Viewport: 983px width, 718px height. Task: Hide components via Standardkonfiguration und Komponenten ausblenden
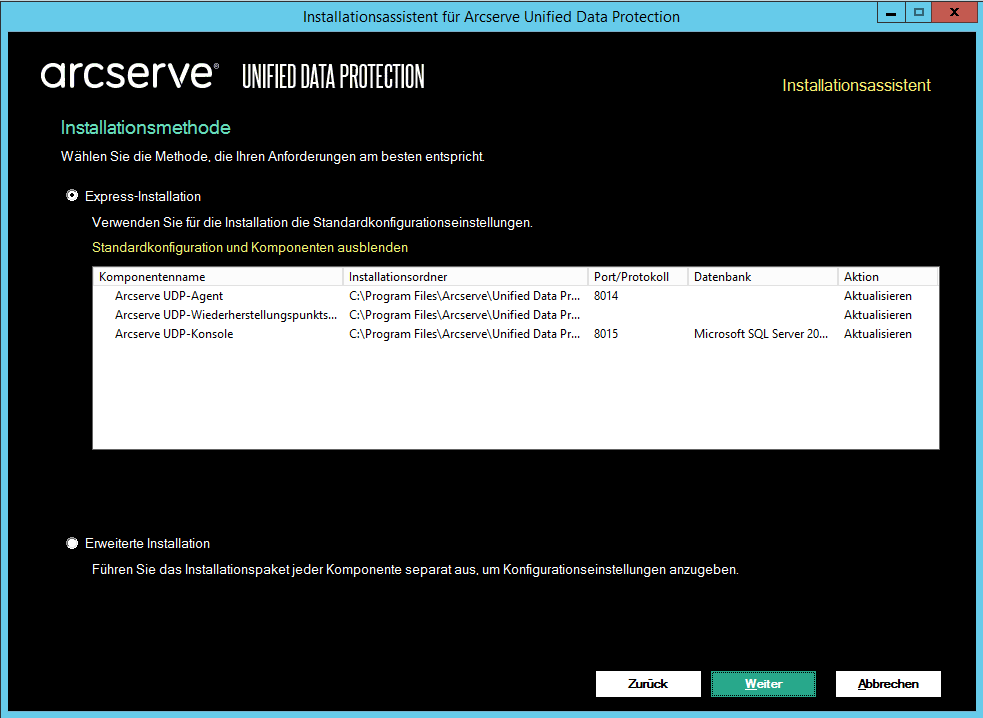tap(250, 248)
